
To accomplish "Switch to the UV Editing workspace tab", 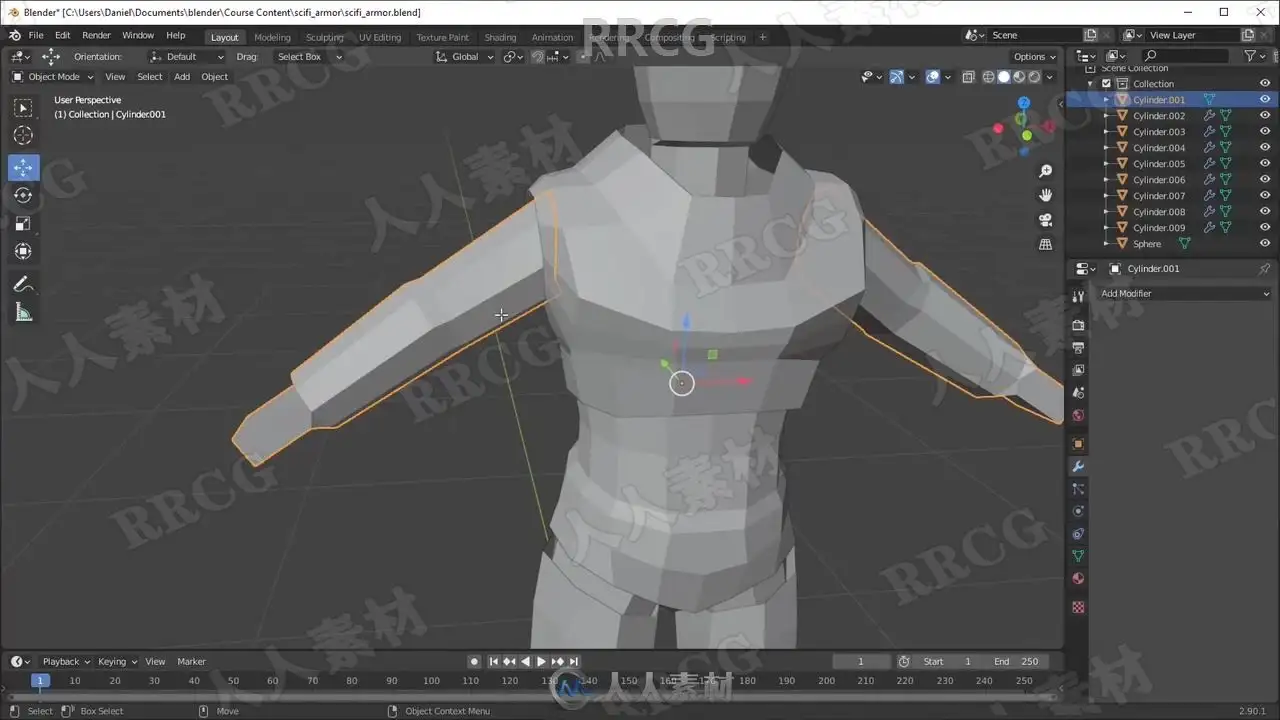I will 380,38.
